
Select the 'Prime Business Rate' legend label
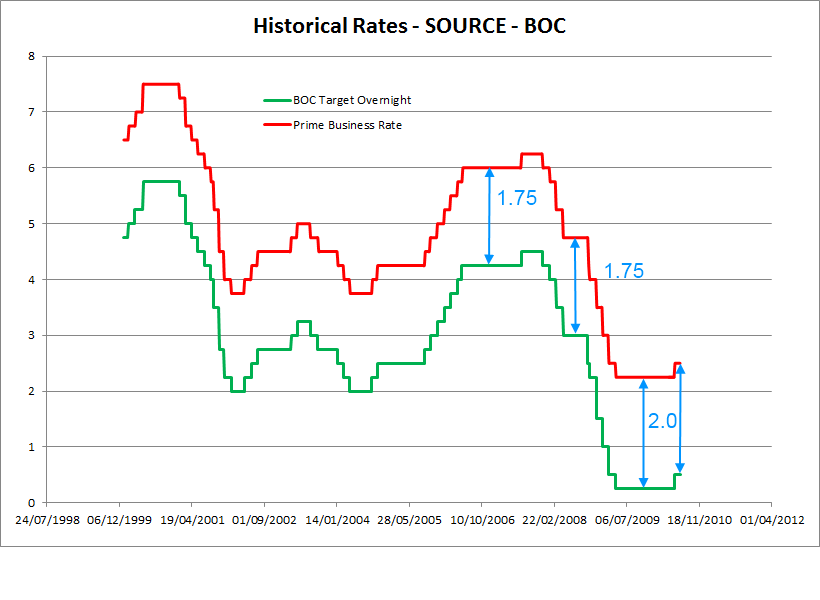pos(347,125)
